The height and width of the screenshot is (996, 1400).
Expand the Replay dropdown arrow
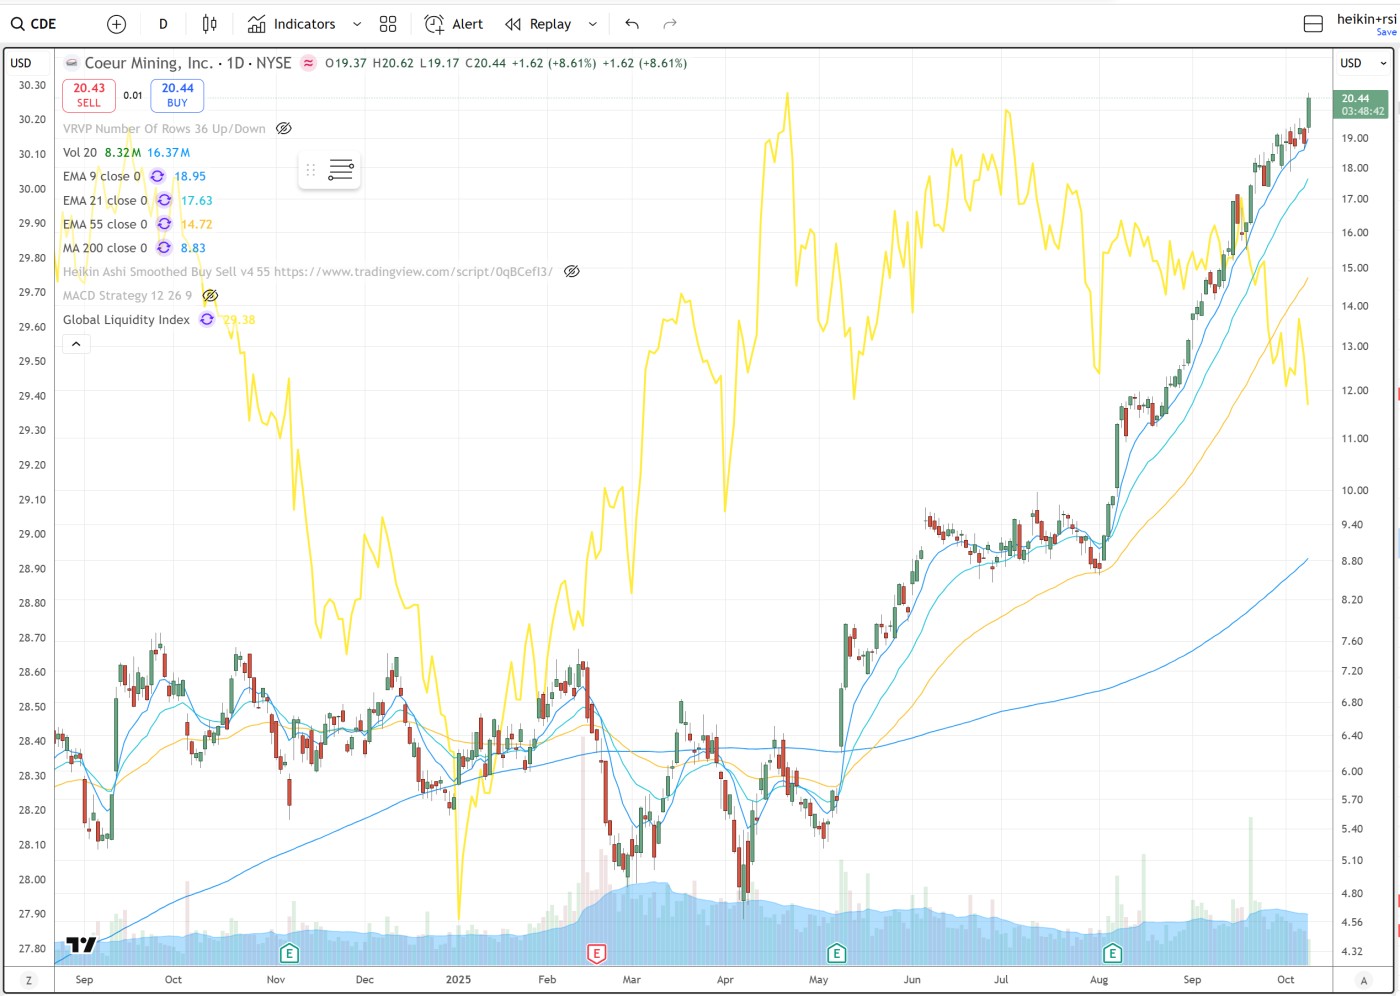[593, 24]
